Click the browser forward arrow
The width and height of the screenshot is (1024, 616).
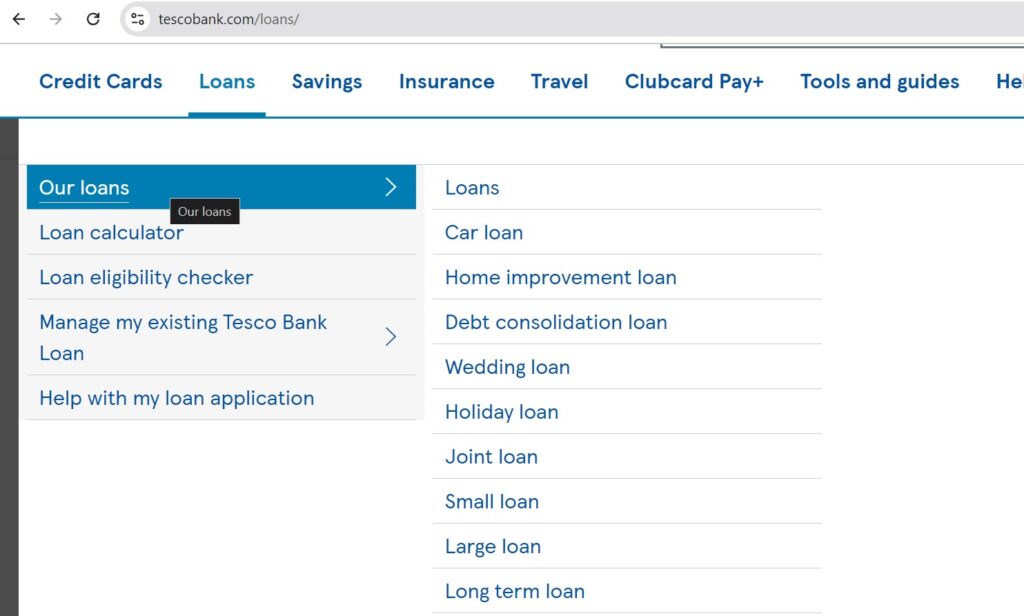coord(56,19)
